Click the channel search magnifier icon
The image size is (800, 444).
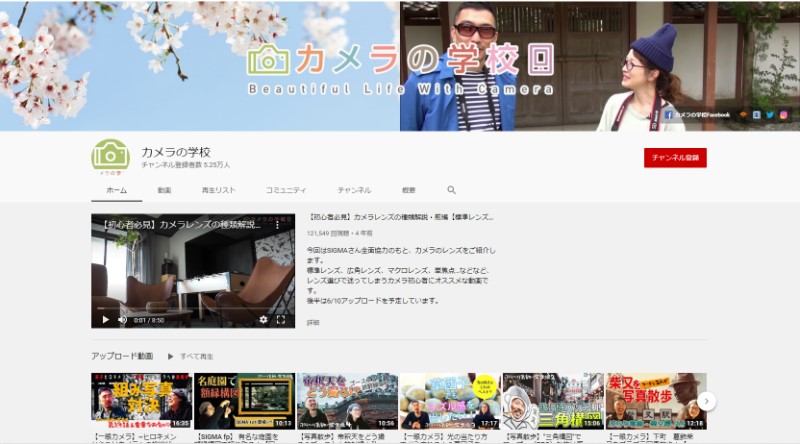[x=452, y=190]
